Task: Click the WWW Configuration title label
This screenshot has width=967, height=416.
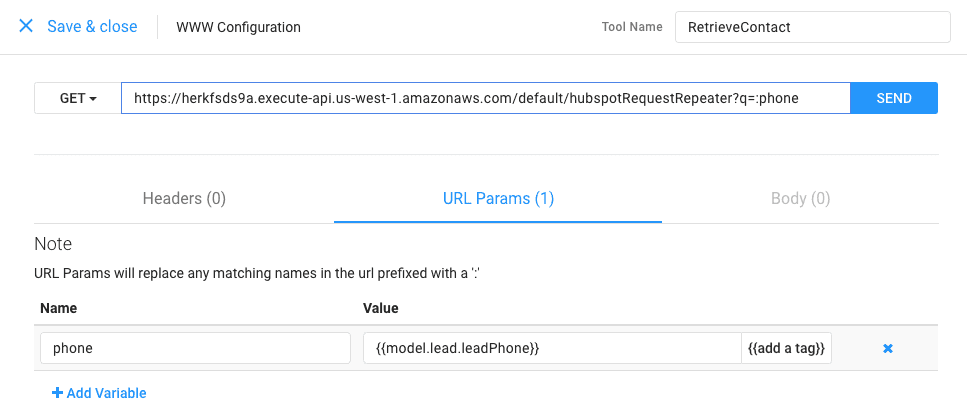Action: click(238, 27)
